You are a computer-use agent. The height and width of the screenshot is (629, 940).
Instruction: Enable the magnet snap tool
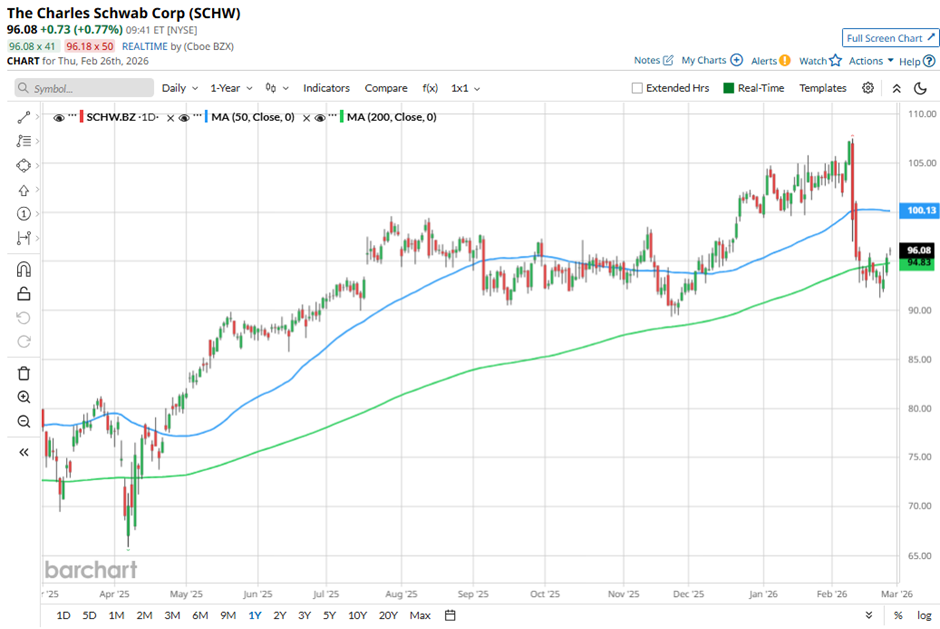(24, 269)
